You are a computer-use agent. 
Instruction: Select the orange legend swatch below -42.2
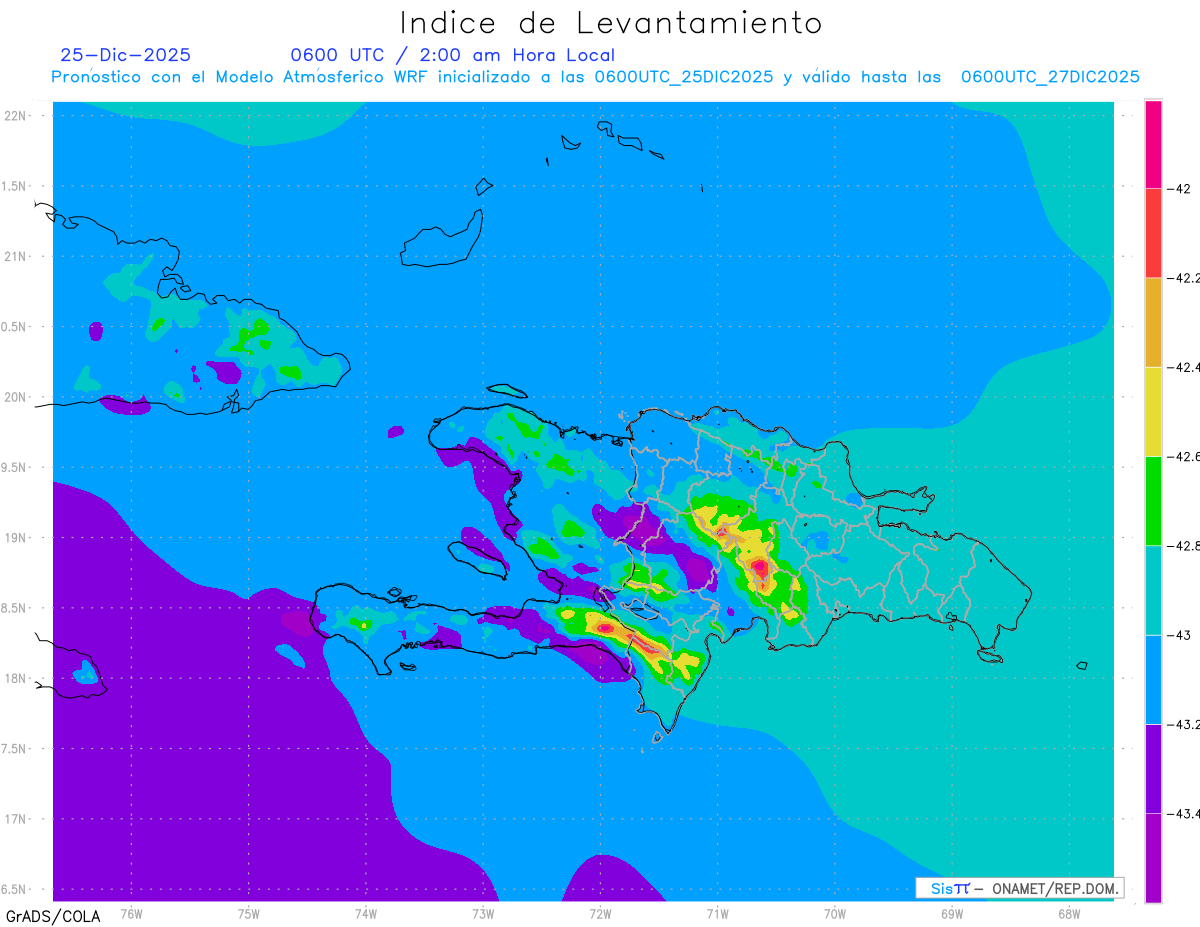(x=1153, y=322)
